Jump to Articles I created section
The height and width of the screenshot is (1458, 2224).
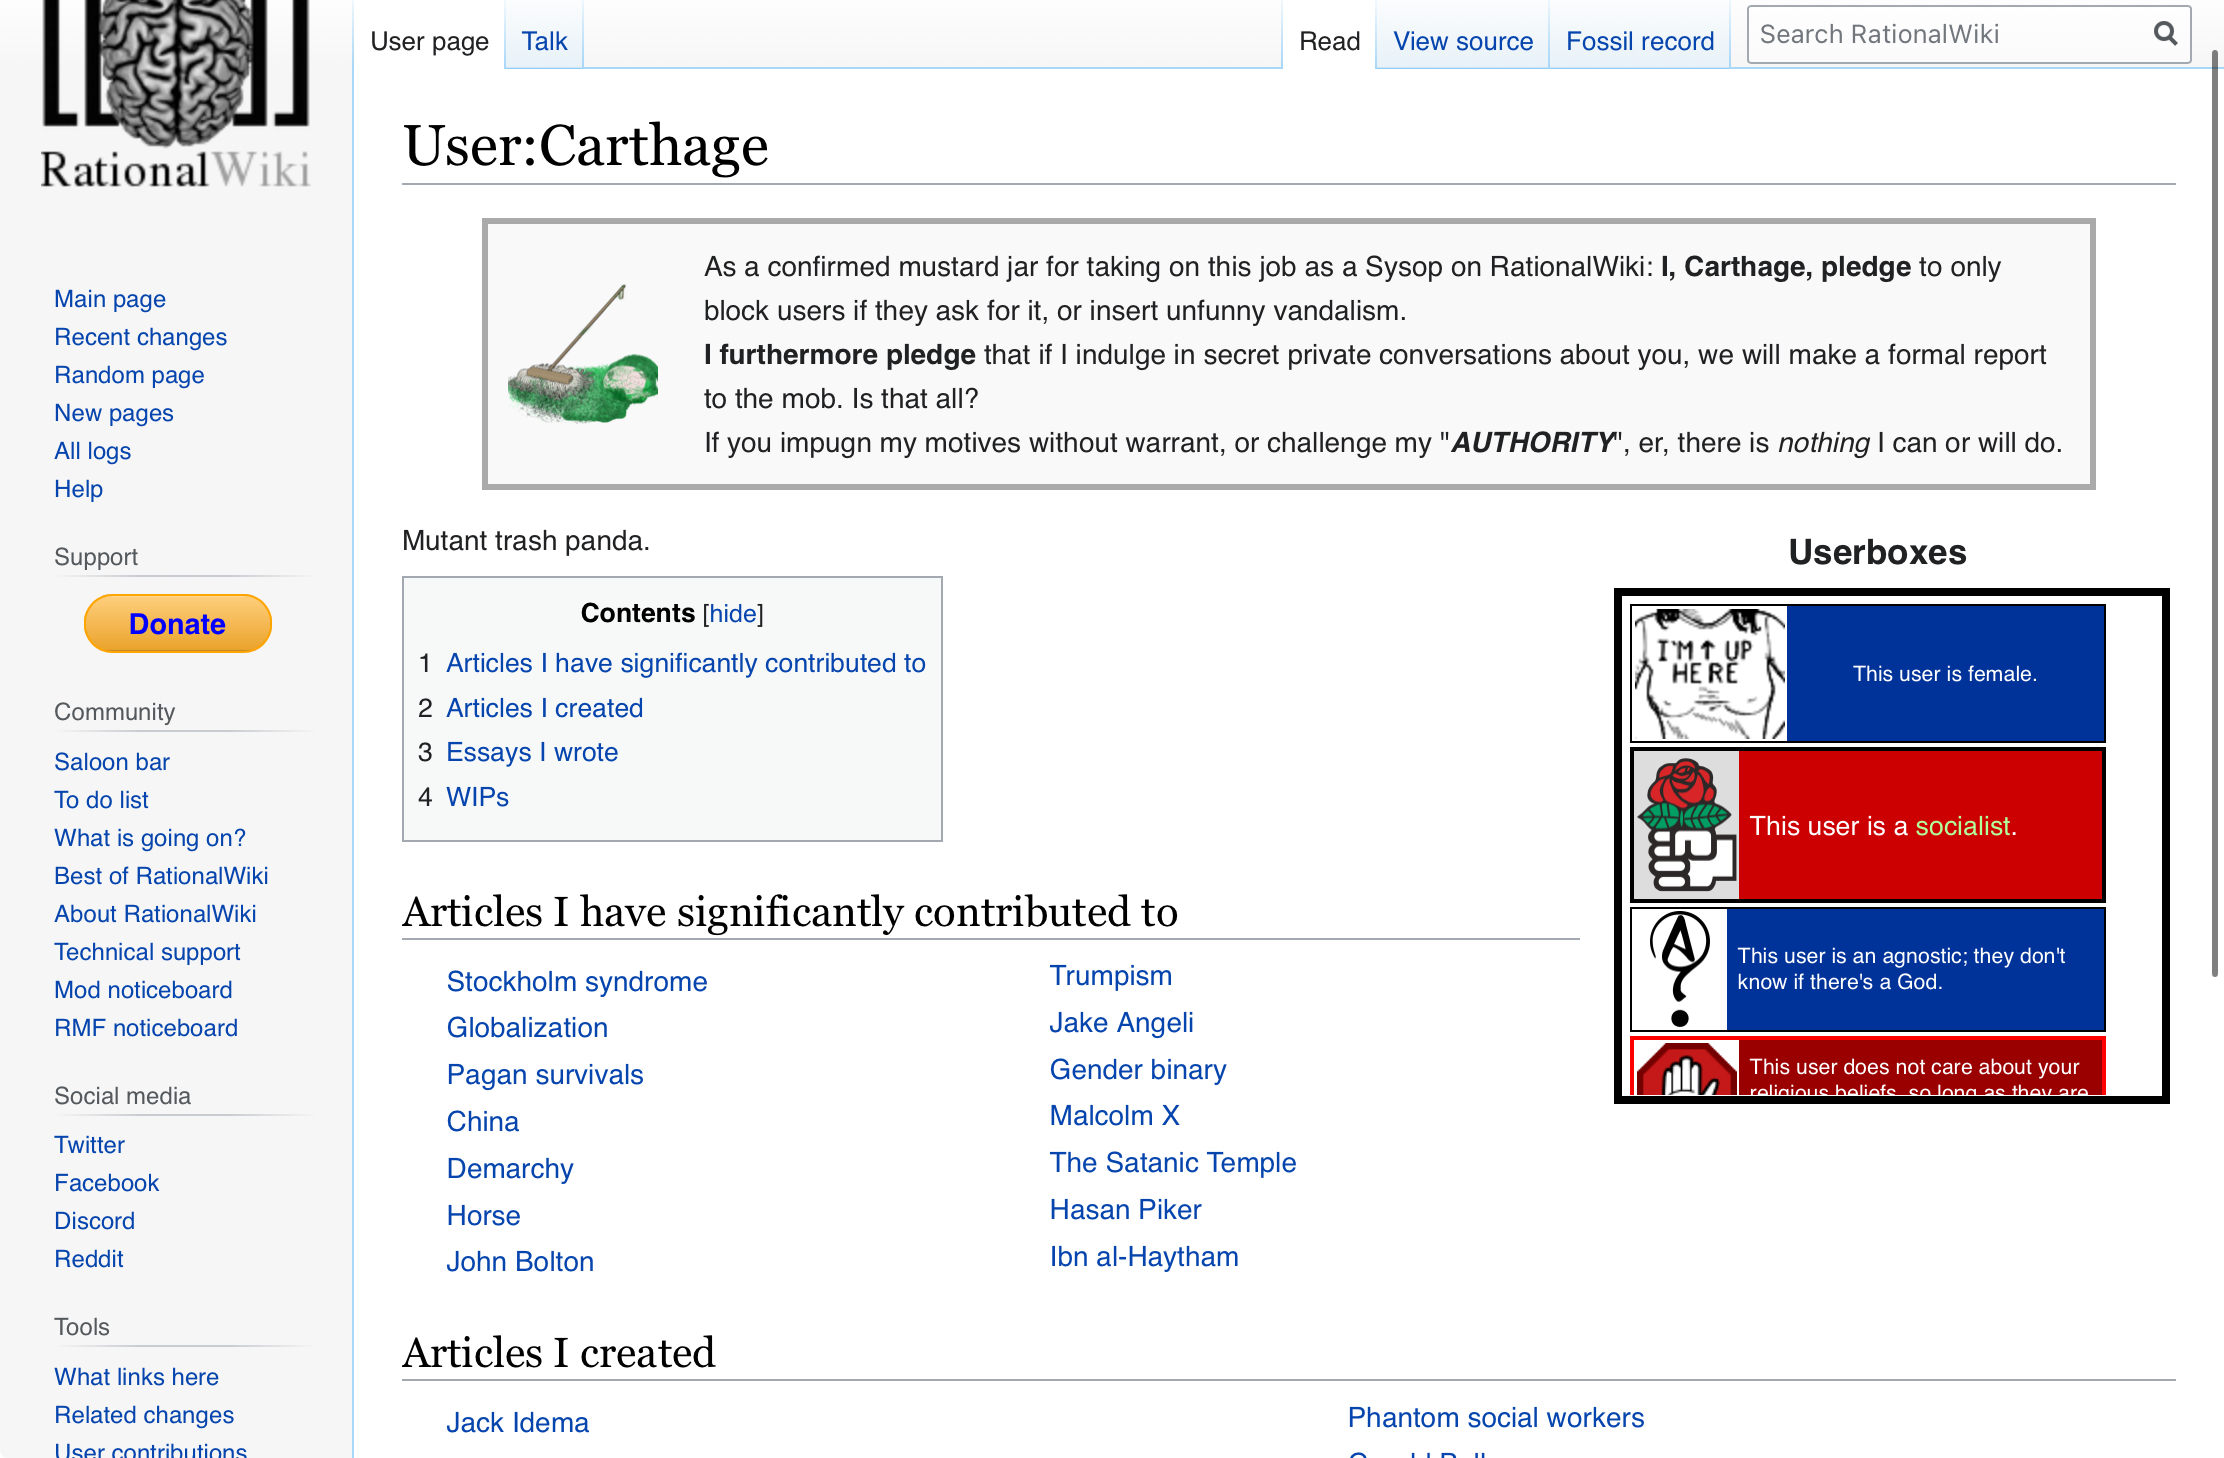(x=544, y=708)
